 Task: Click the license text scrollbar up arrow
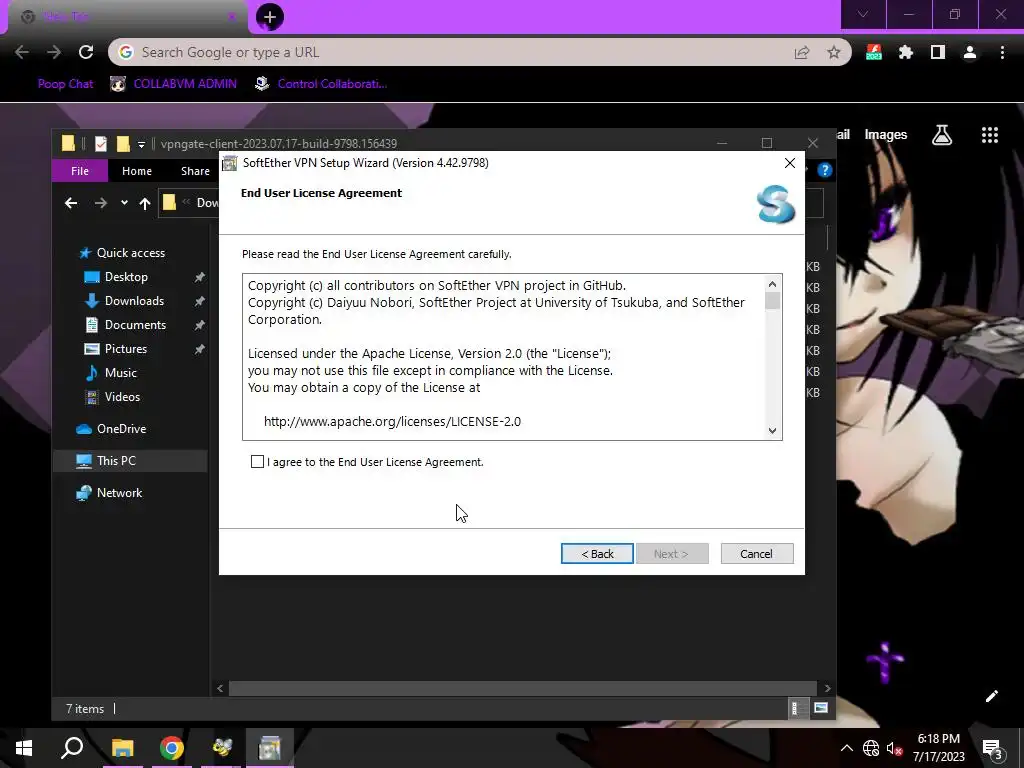tap(773, 284)
